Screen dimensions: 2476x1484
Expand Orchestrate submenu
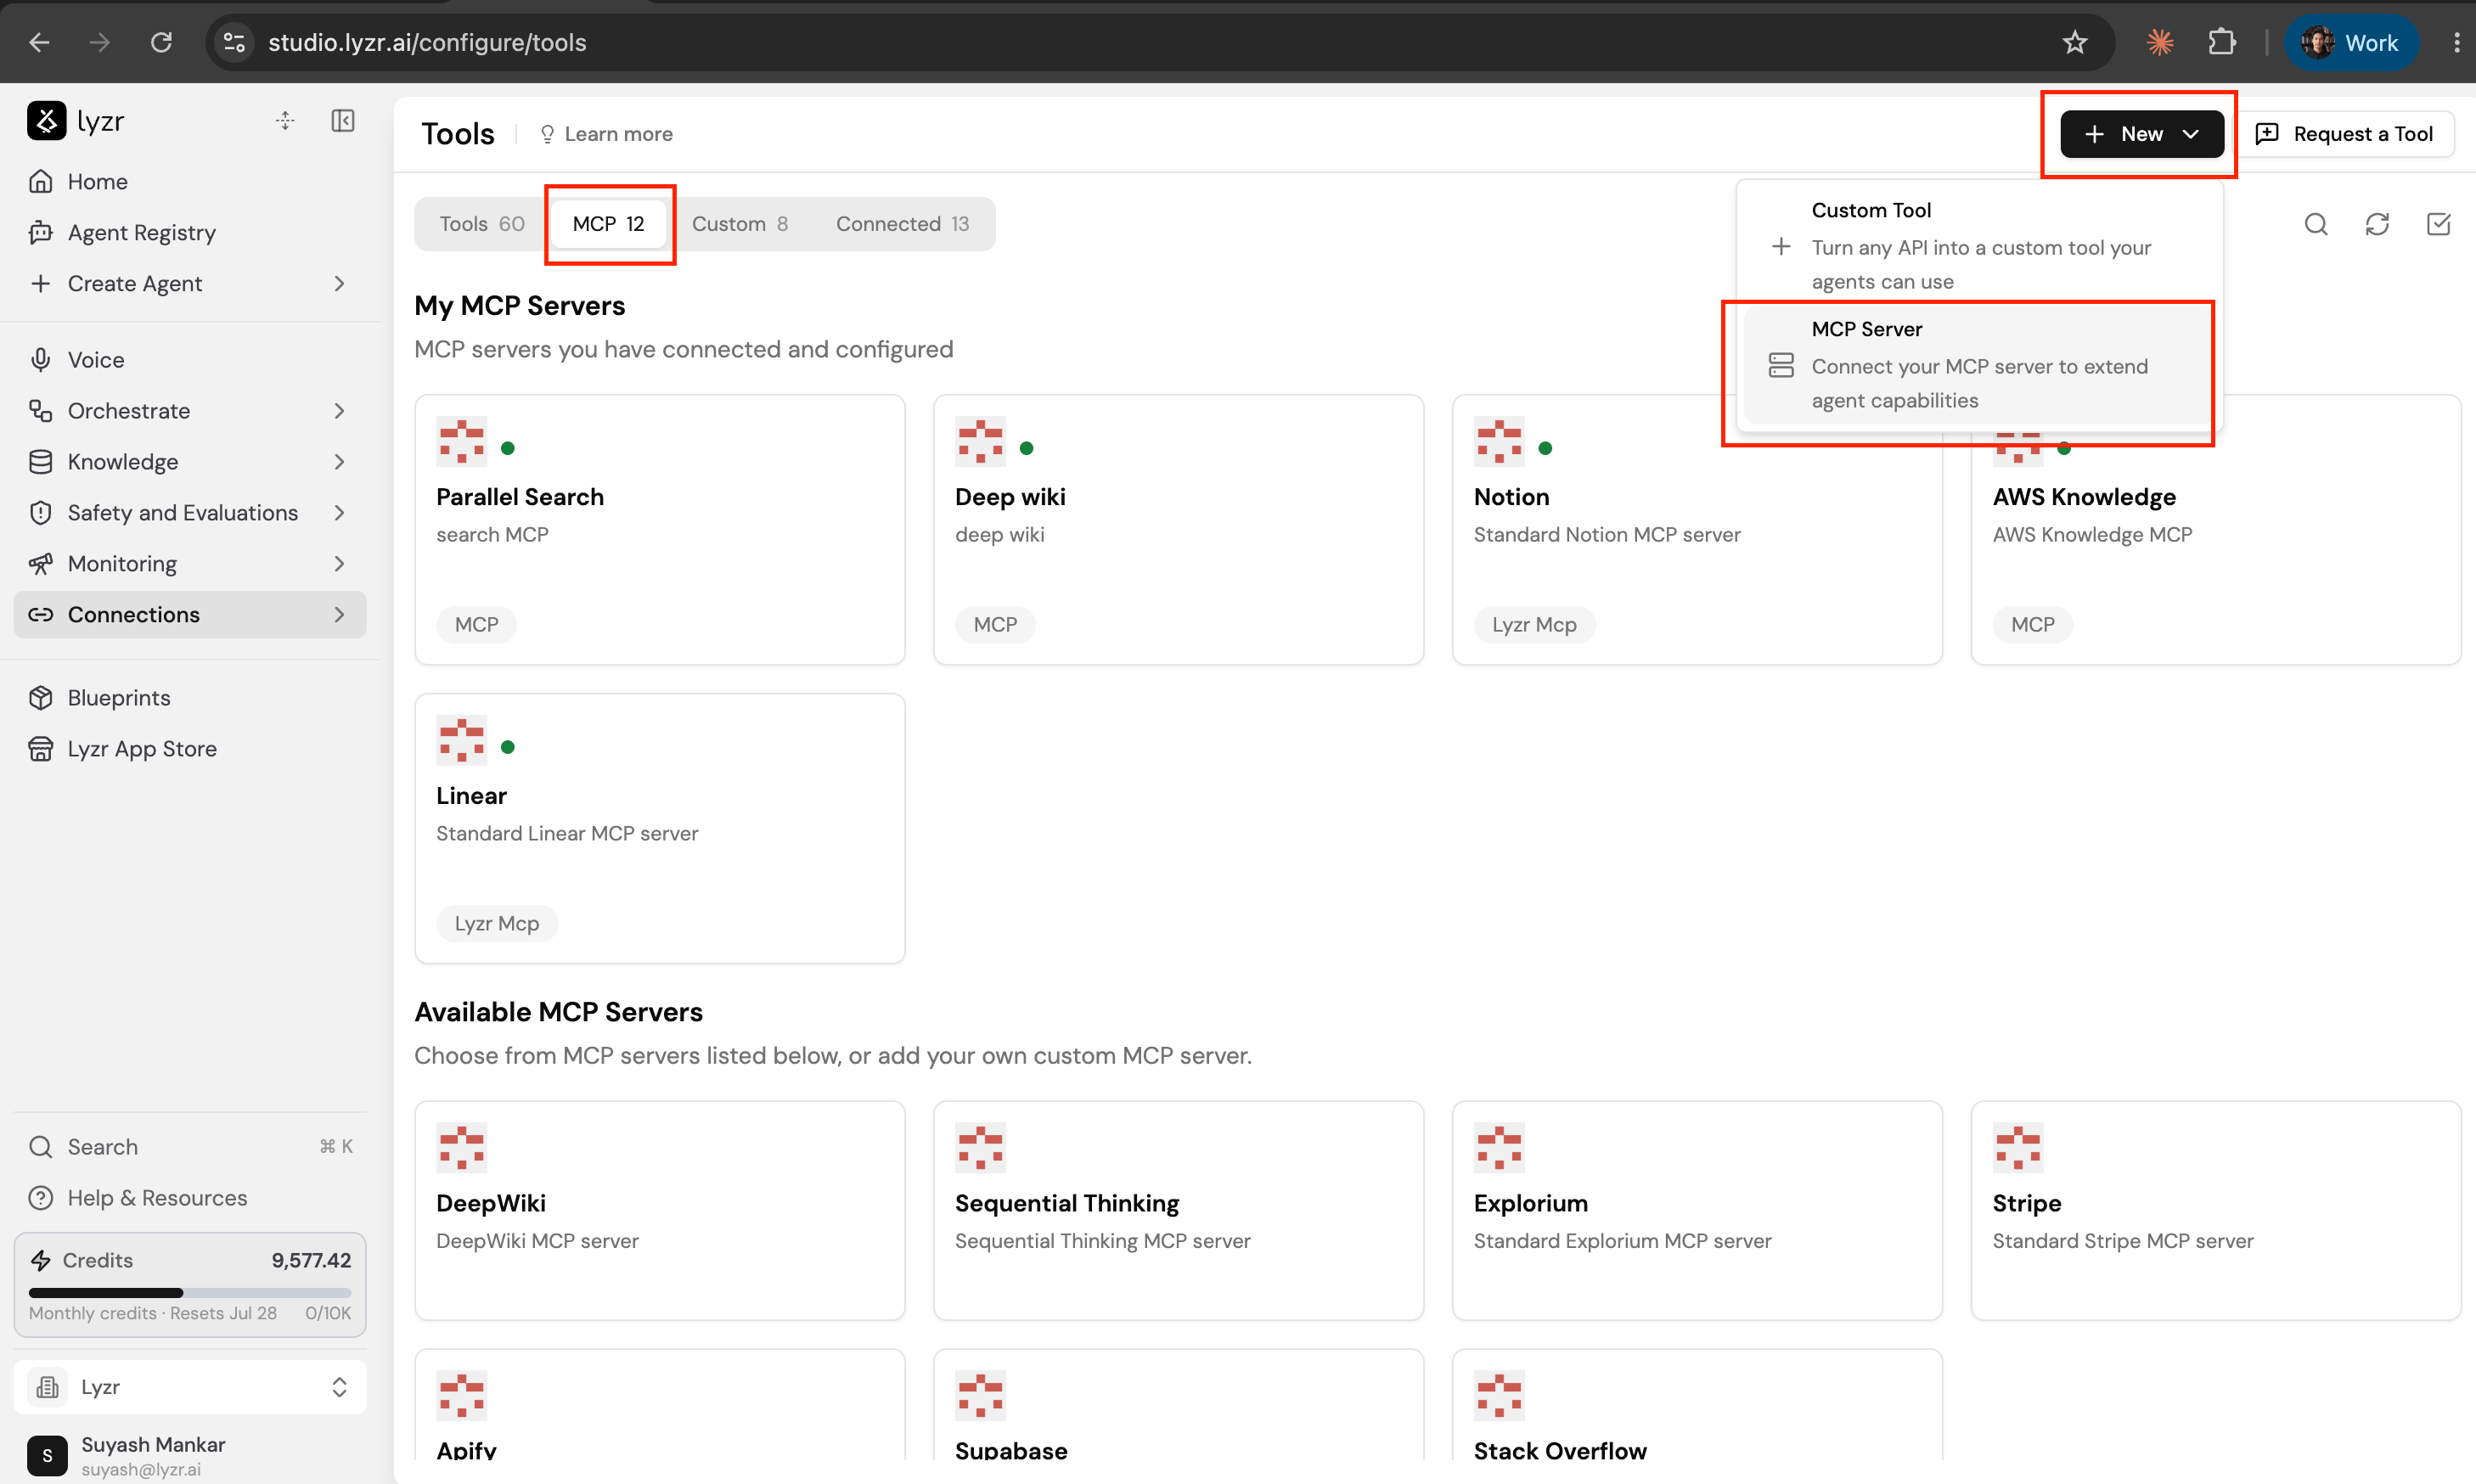339,410
